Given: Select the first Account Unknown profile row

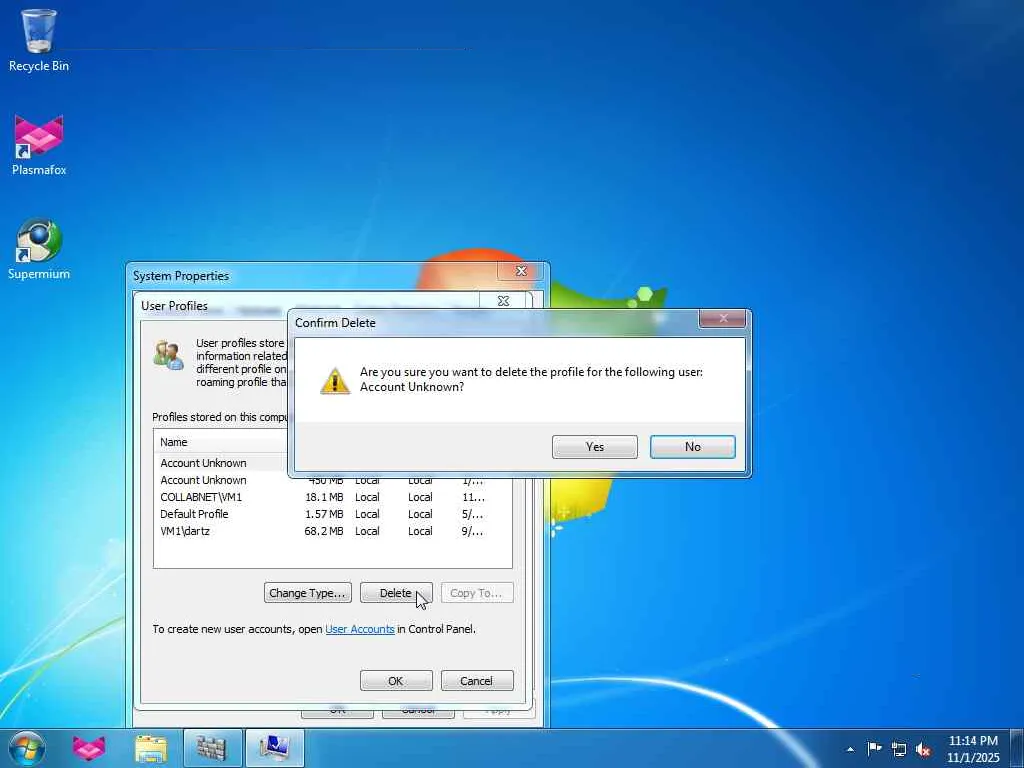Looking at the screenshot, I should (x=222, y=463).
